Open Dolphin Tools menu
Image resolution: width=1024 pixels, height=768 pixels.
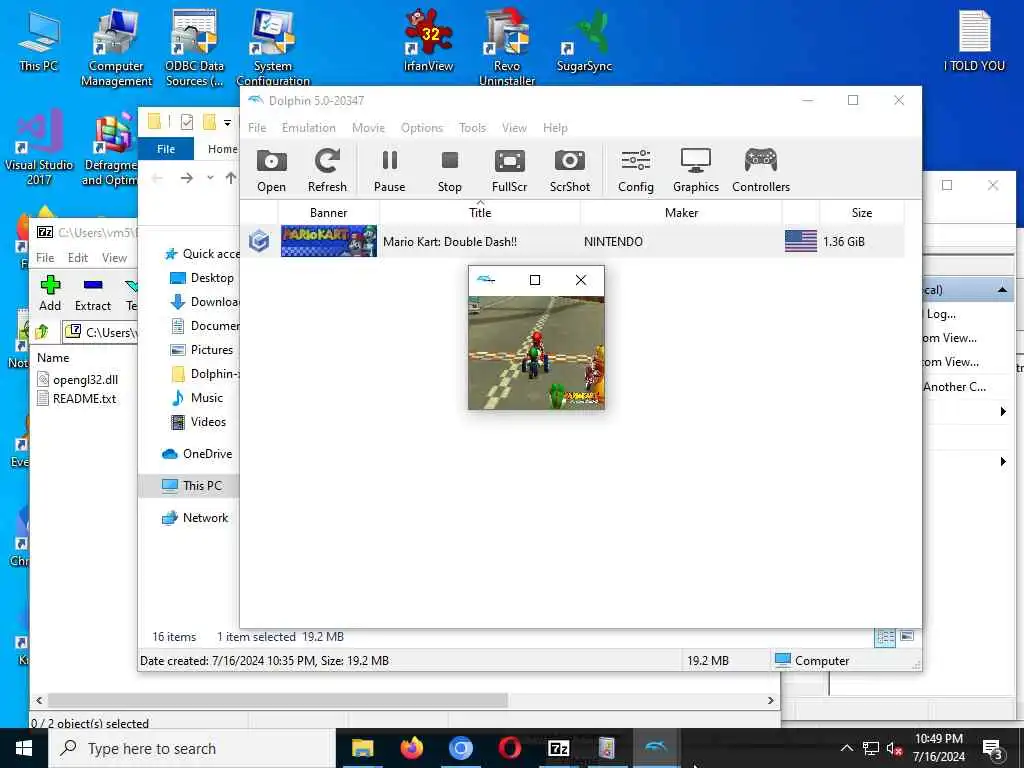(472, 128)
